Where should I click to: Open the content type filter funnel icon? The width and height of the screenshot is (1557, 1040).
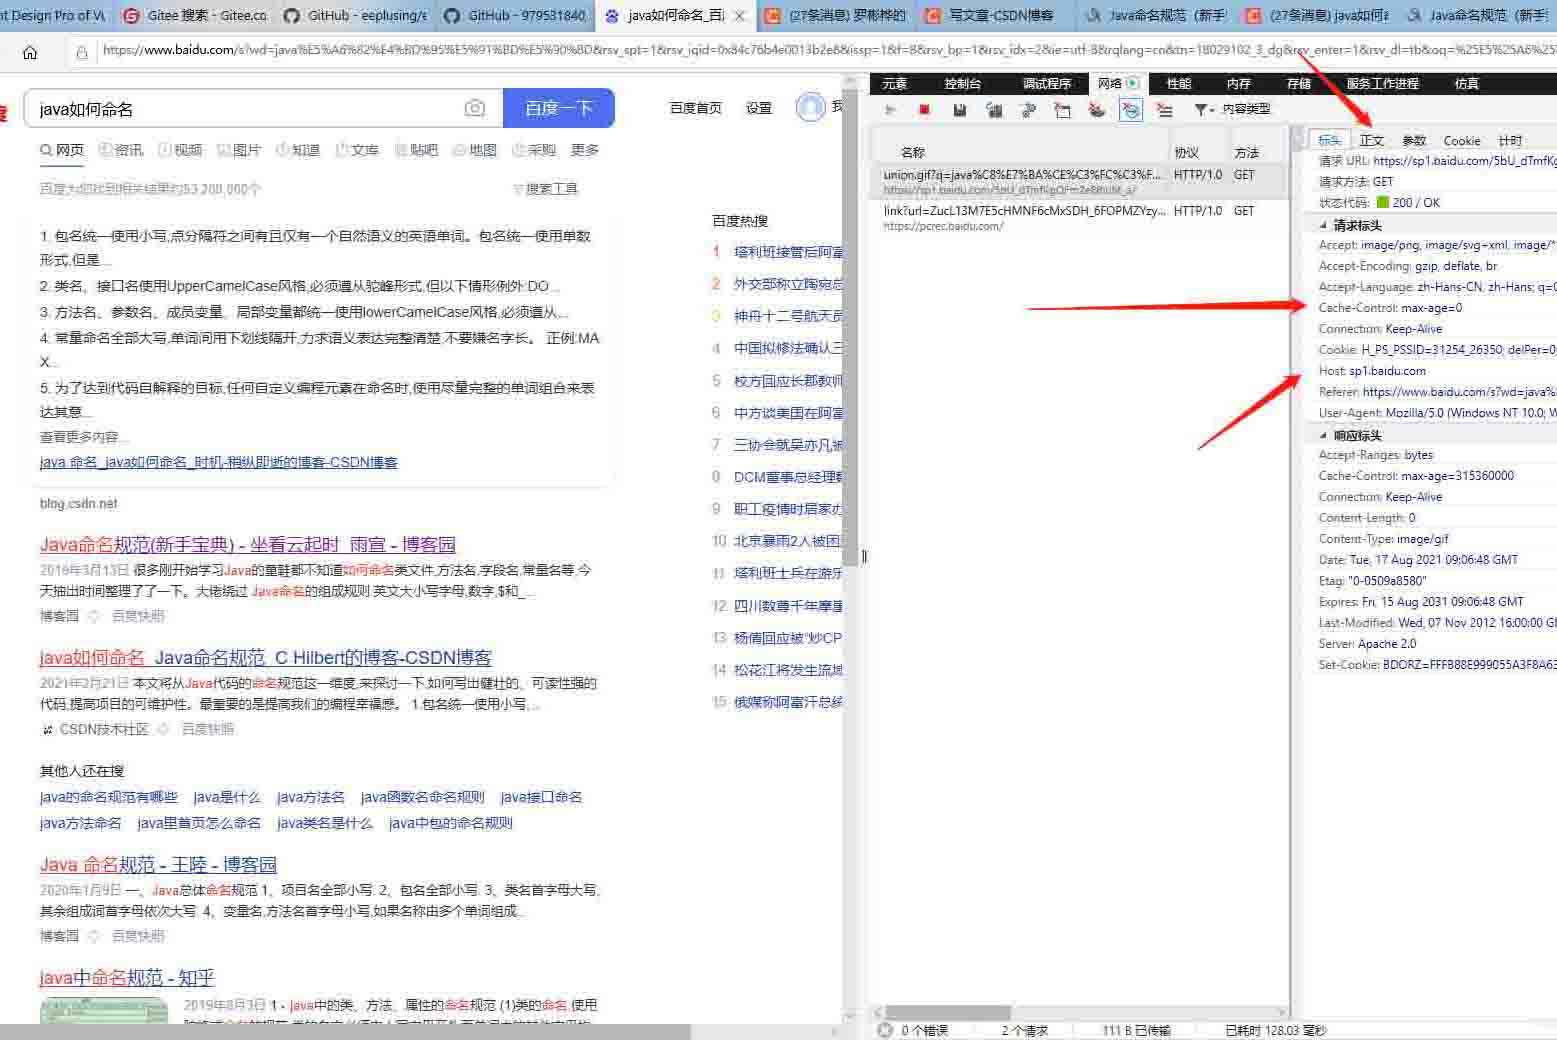click(x=1201, y=110)
